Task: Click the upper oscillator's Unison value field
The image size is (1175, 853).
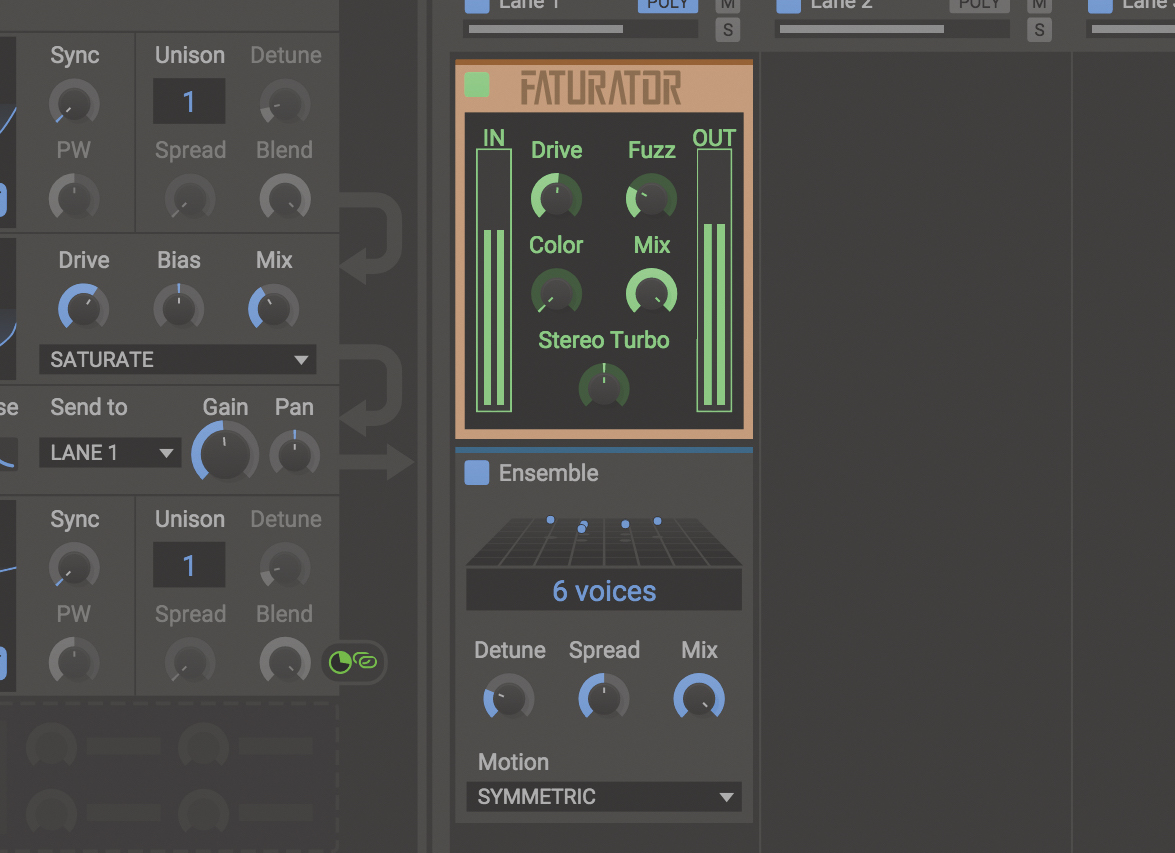Action: pyautogui.click(x=189, y=101)
